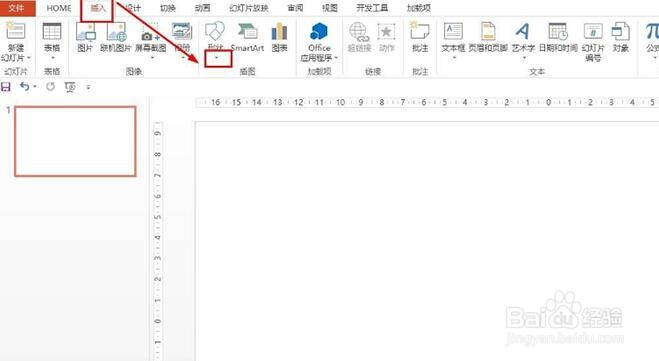Image resolution: width=659 pixels, height=361 pixels.
Task: Insert an 对象 (Object)
Action: 620,37
